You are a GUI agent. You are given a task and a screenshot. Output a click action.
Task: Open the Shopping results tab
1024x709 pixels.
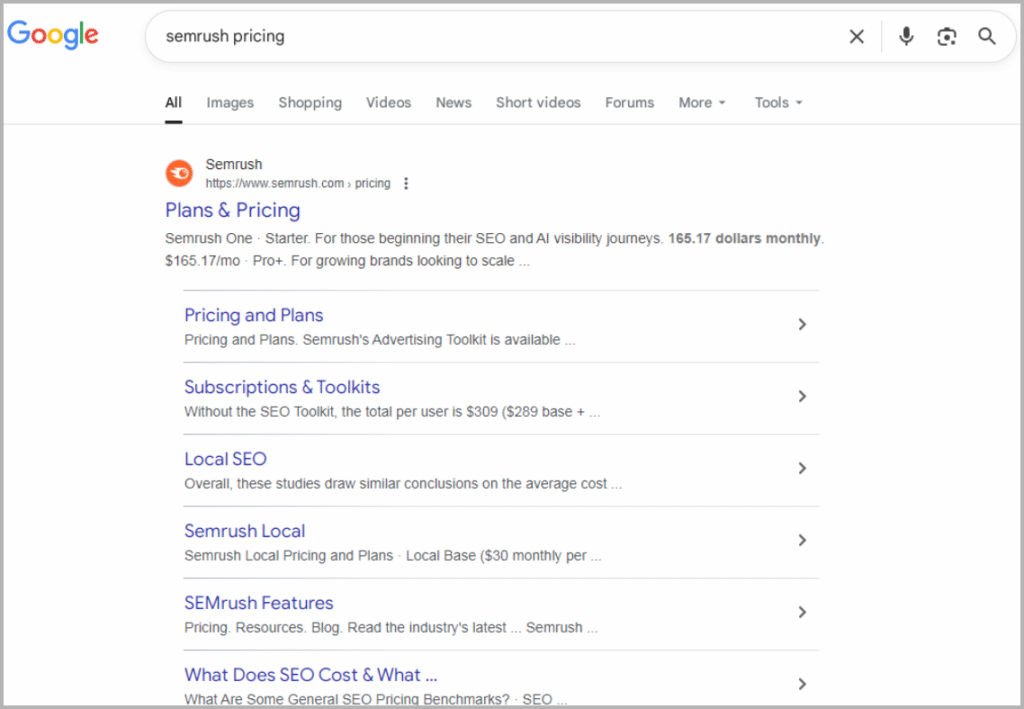(310, 102)
